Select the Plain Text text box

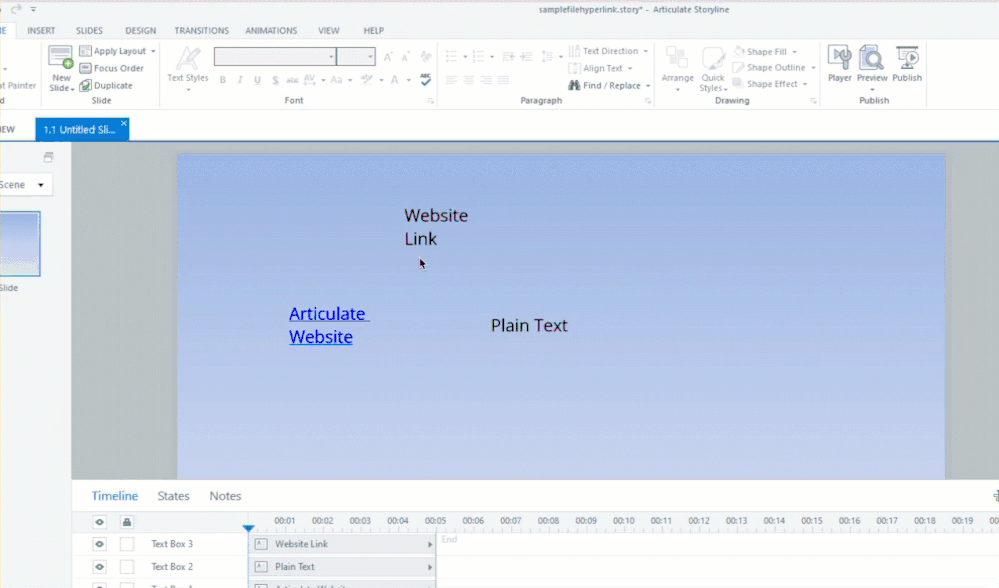[x=529, y=326]
